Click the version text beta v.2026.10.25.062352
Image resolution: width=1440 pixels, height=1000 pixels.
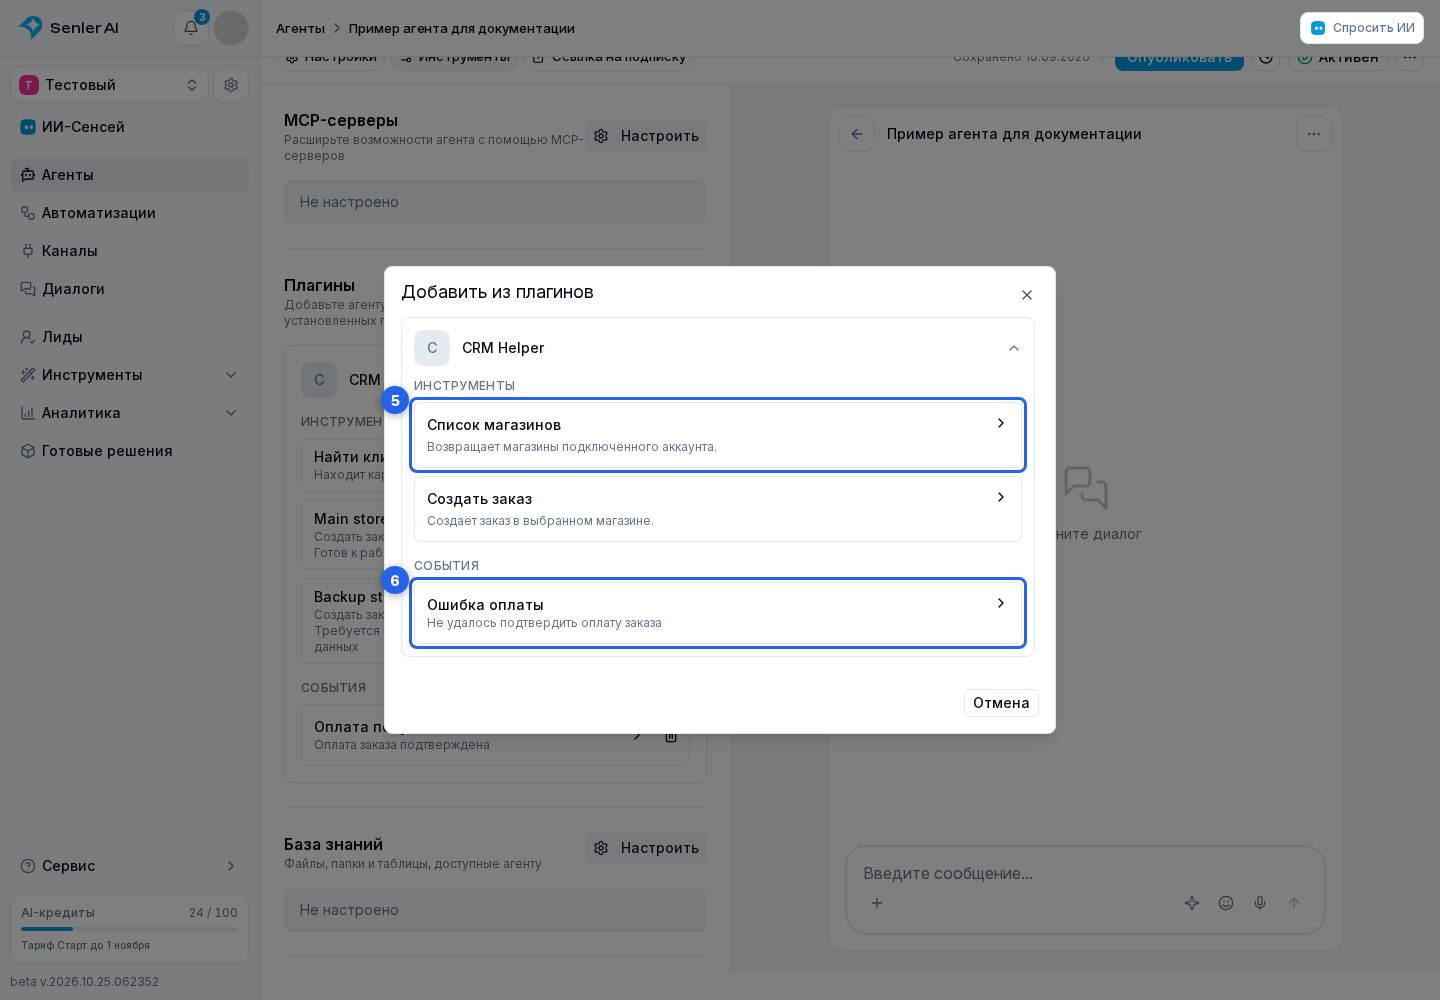click(x=85, y=982)
